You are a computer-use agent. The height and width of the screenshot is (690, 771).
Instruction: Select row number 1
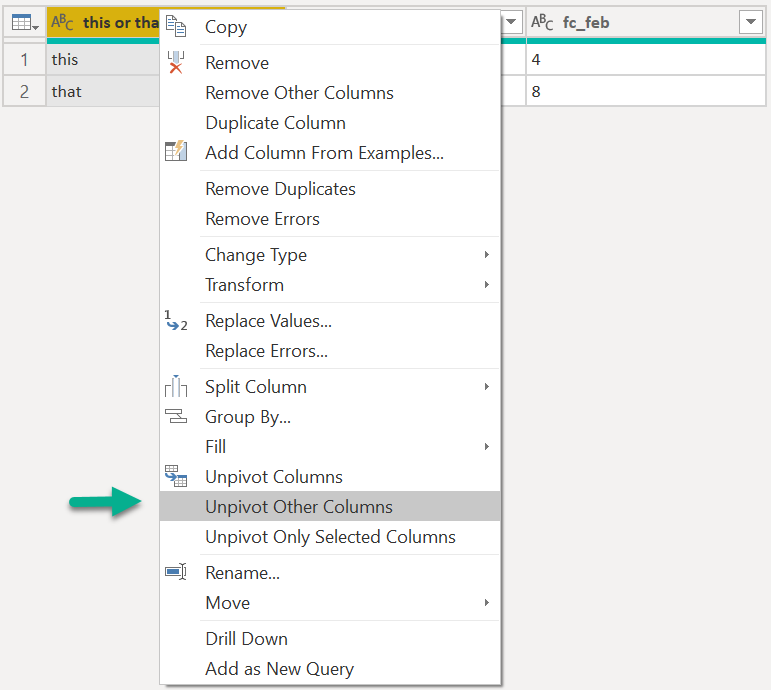tap(24, 60)
